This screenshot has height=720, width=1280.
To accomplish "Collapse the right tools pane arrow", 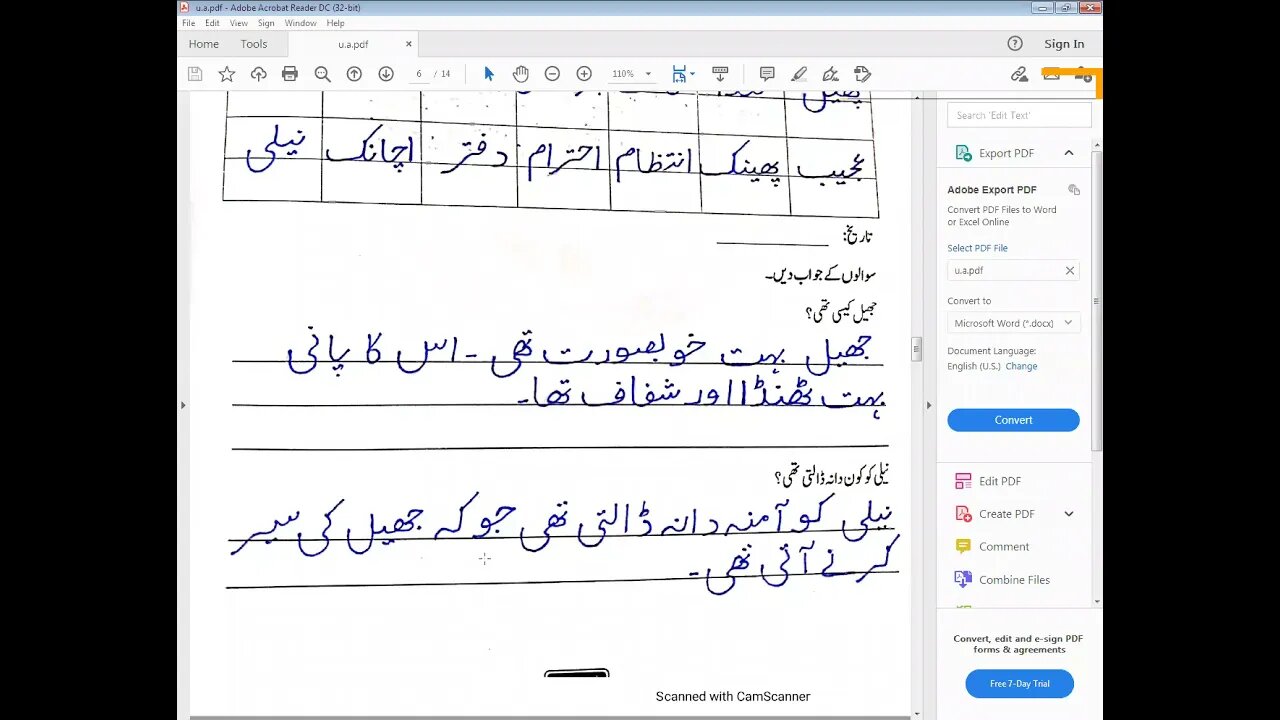I will click(928, 405).
